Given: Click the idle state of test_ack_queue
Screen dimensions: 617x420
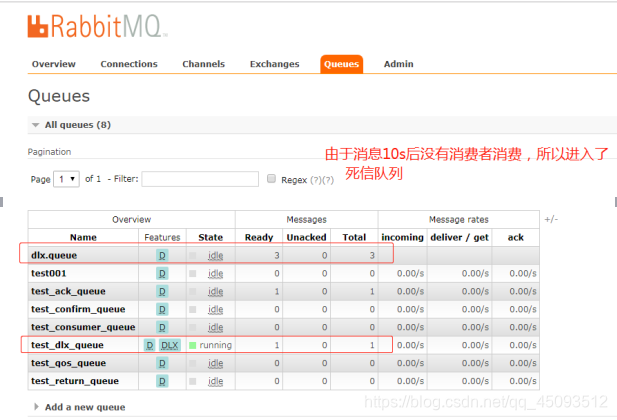Looking at the screenshot, I should pyautogui.click(x=216, y=291).
